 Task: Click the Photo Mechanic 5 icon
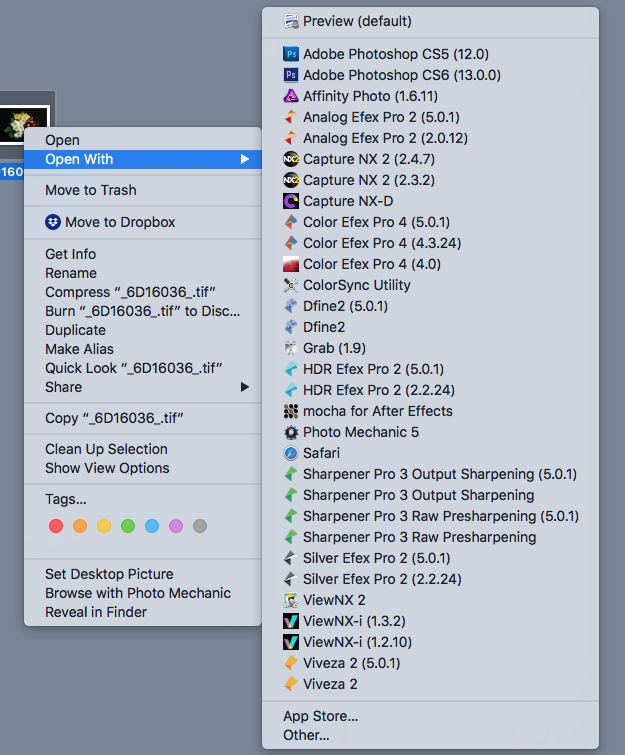pos(291,432)
